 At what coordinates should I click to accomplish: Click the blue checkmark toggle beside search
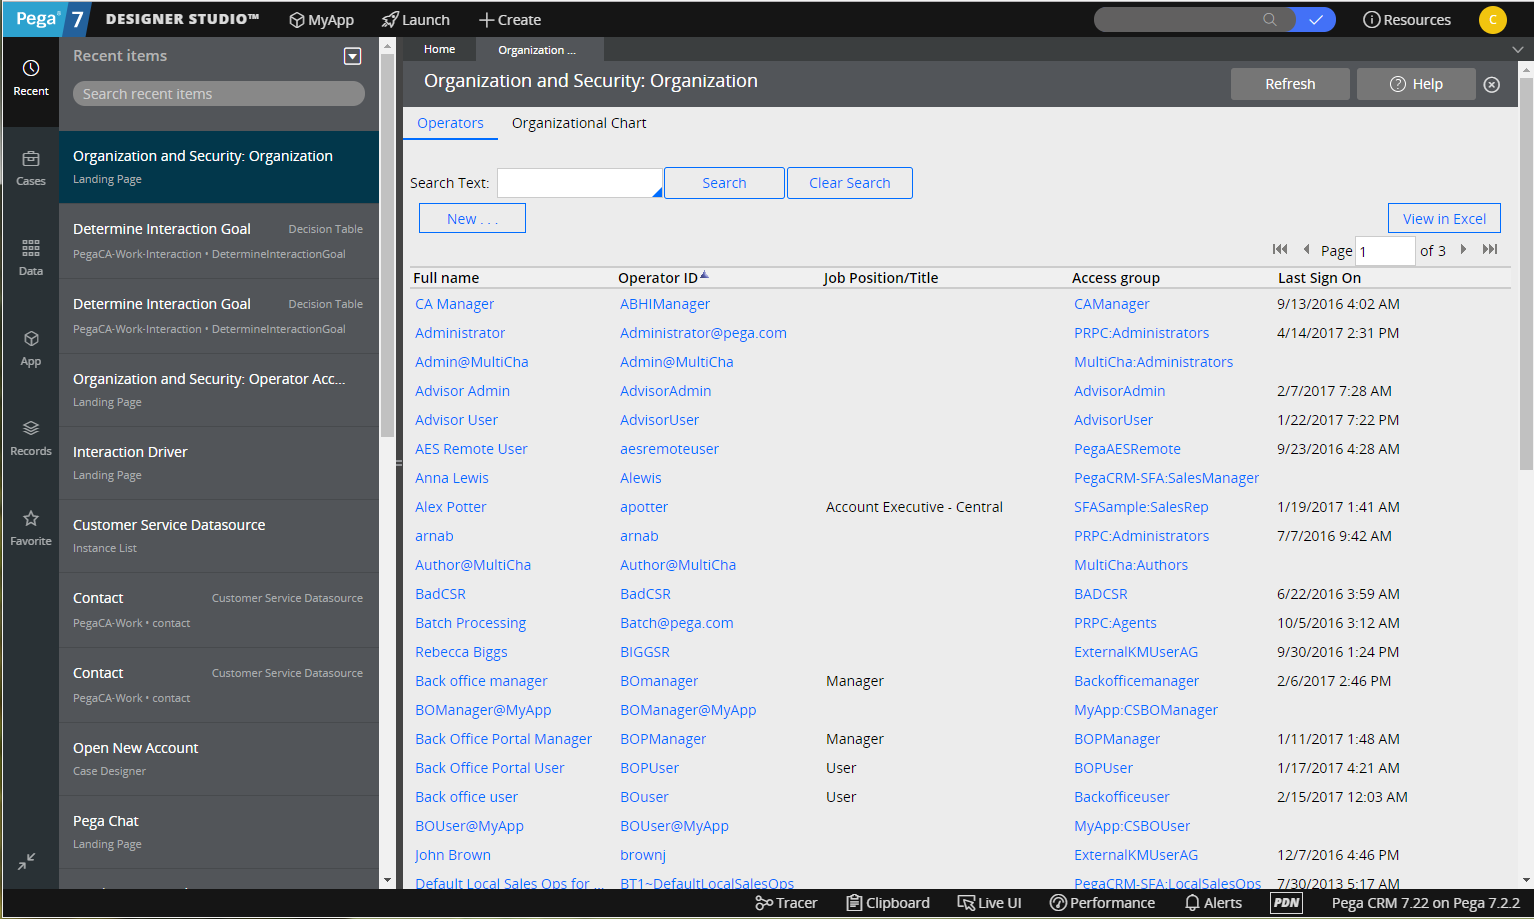pyautogui.click(x=1316, y=19)
